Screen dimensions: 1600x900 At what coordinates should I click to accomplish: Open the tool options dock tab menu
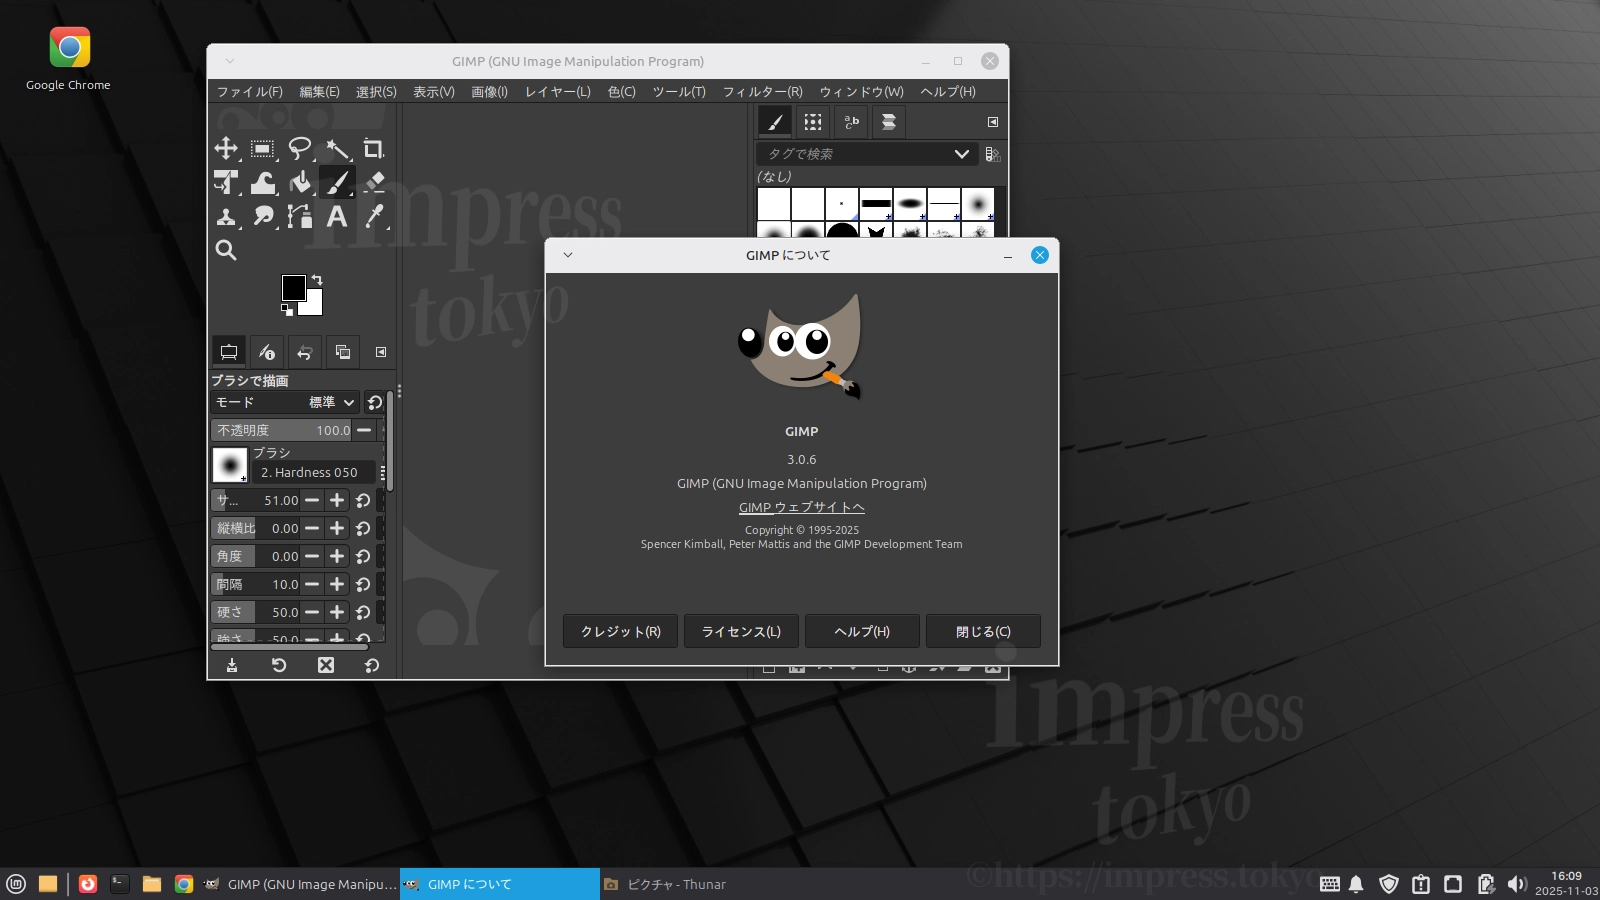pos(381,352)
